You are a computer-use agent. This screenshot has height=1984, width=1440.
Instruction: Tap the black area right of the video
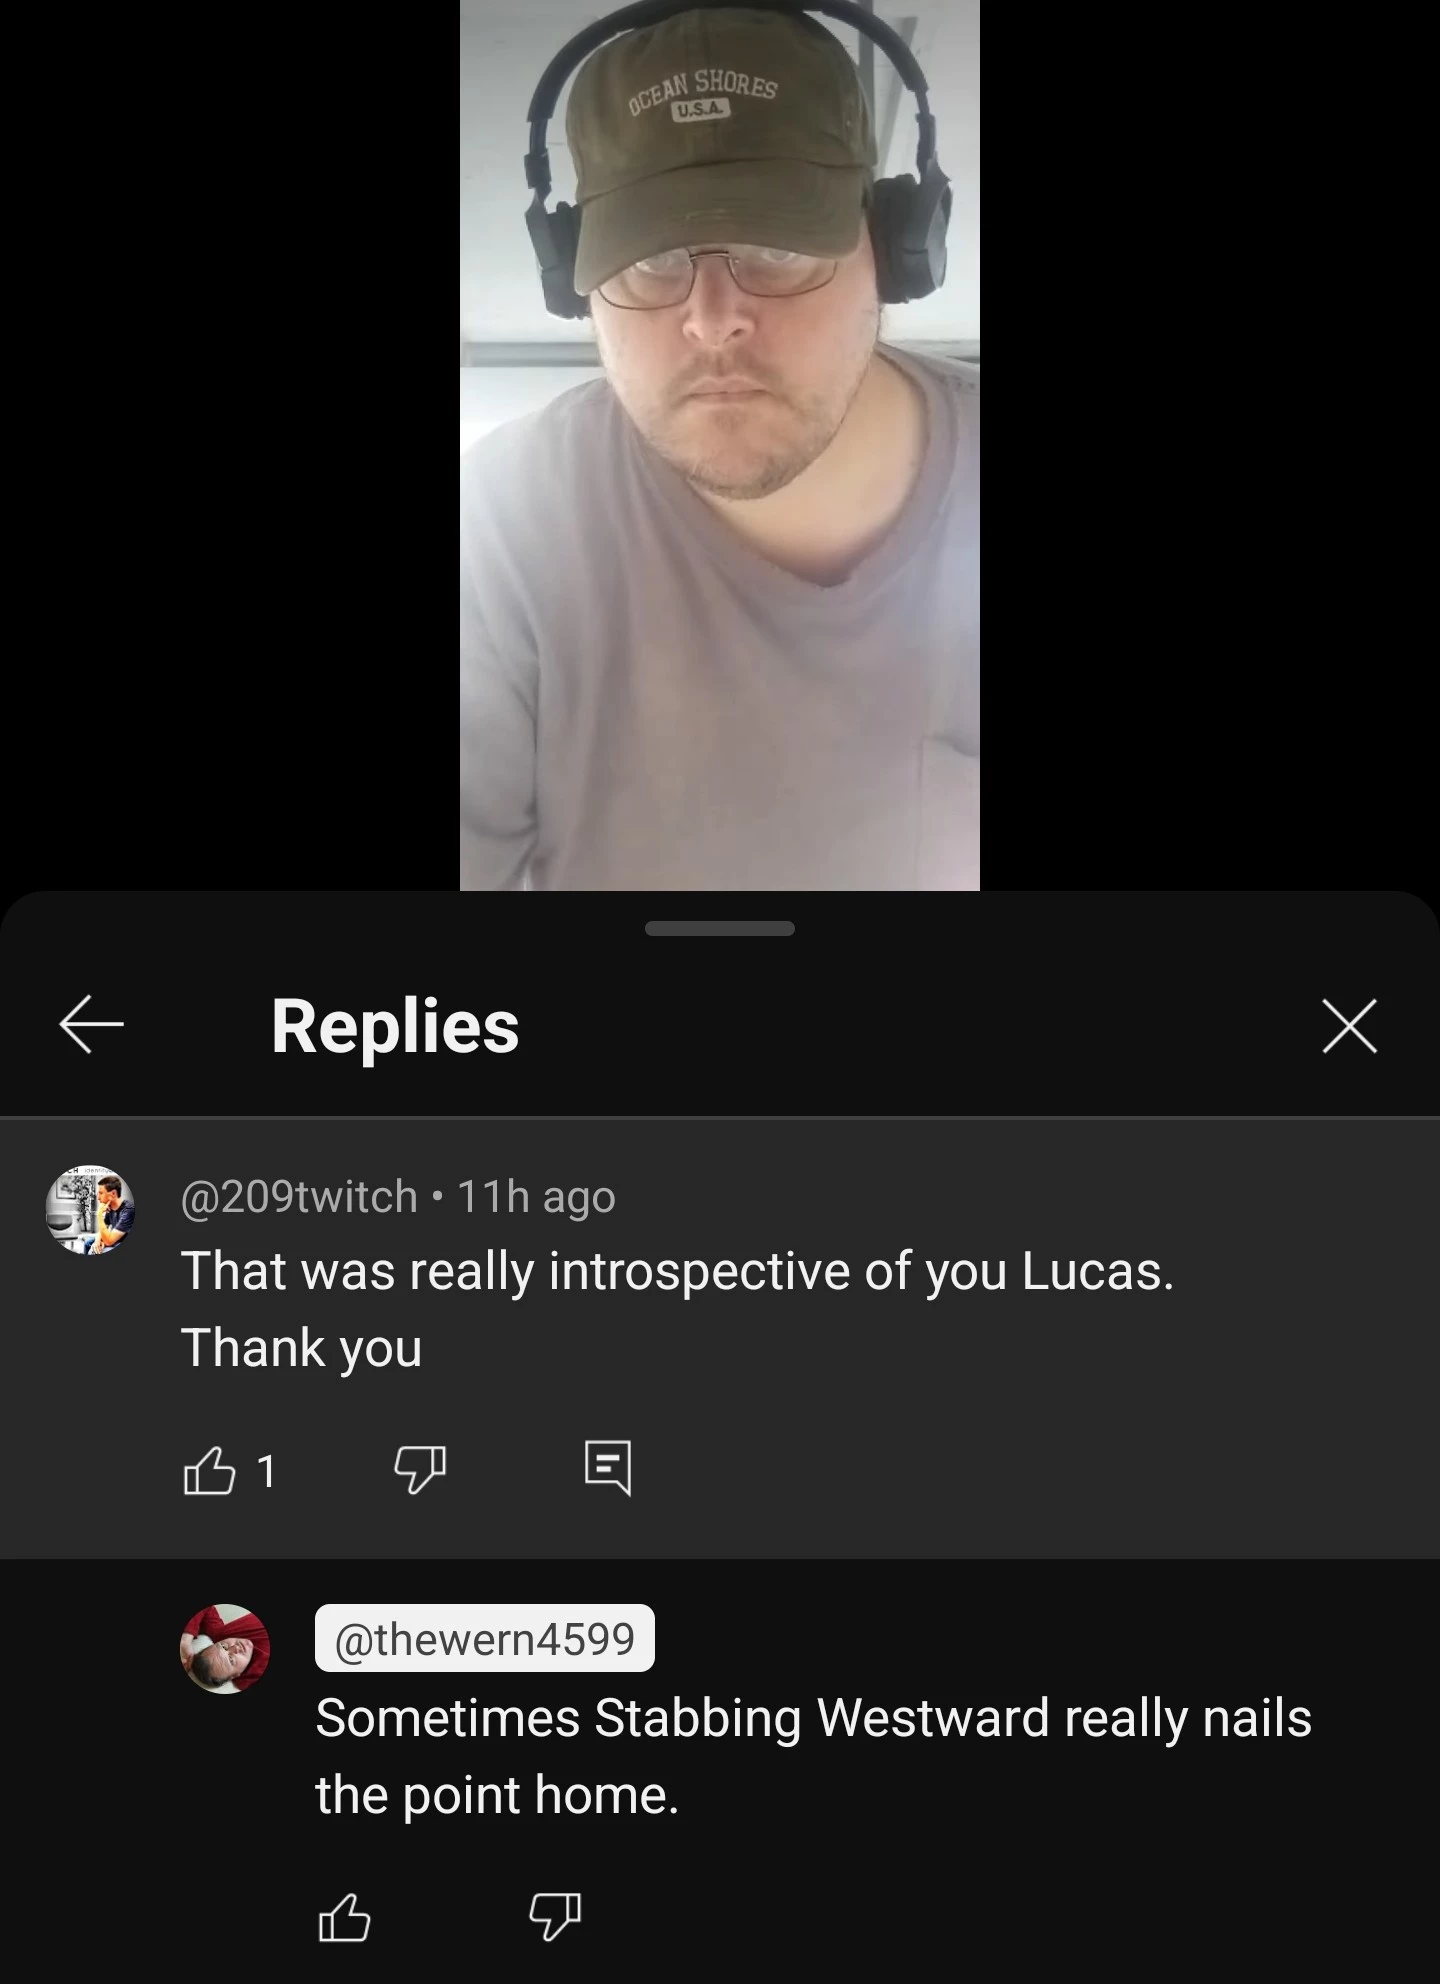(x=1210, y=445)
